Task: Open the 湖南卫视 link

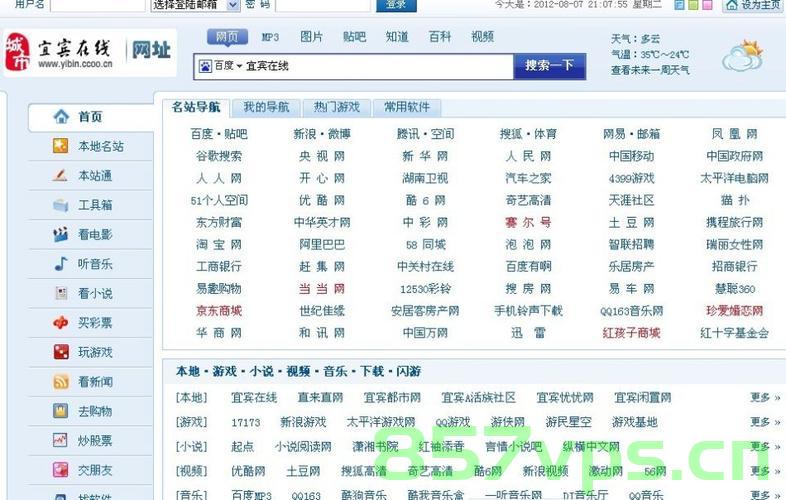Action: 425,178
